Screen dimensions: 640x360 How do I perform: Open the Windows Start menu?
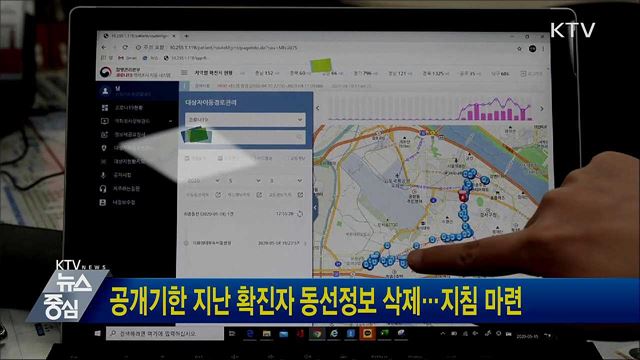coord(97,333)
